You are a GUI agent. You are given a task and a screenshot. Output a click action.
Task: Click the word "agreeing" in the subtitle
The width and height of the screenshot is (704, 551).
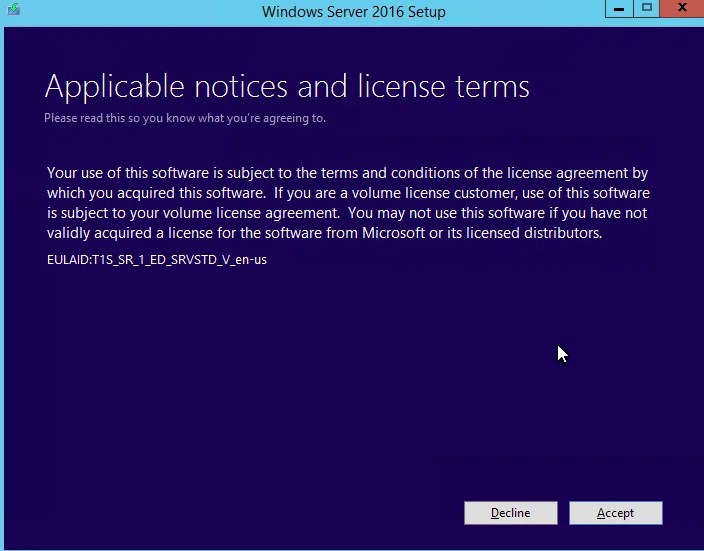coord(285,119)
